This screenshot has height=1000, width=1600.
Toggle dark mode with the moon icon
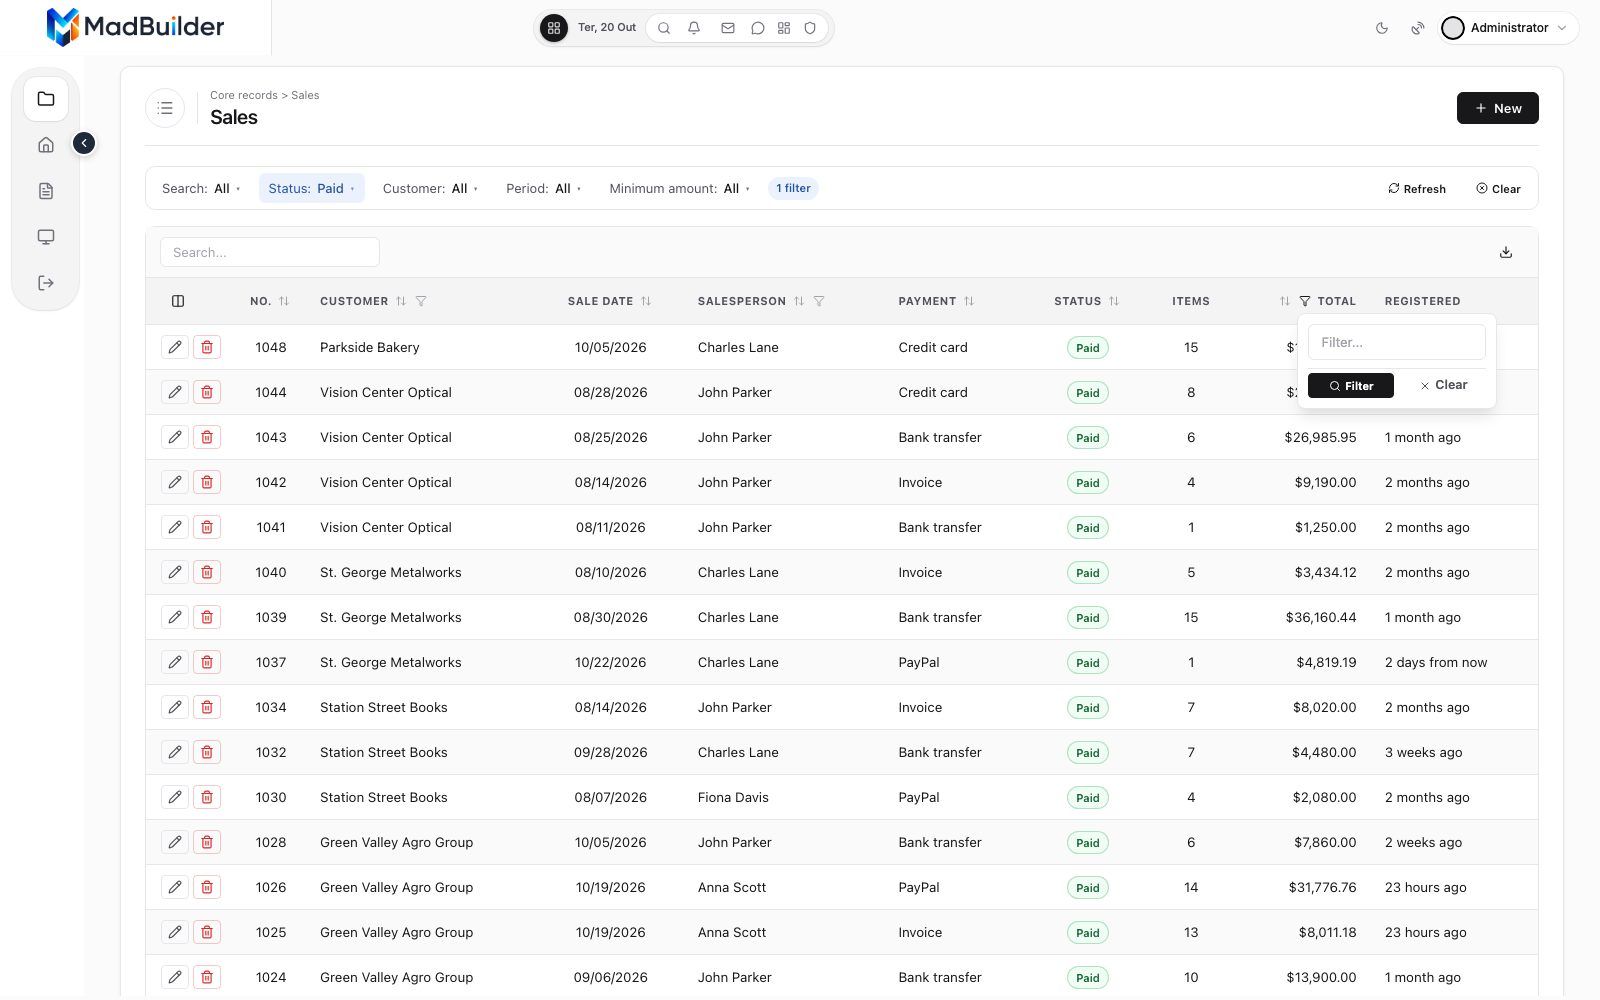click(1382, 28)
